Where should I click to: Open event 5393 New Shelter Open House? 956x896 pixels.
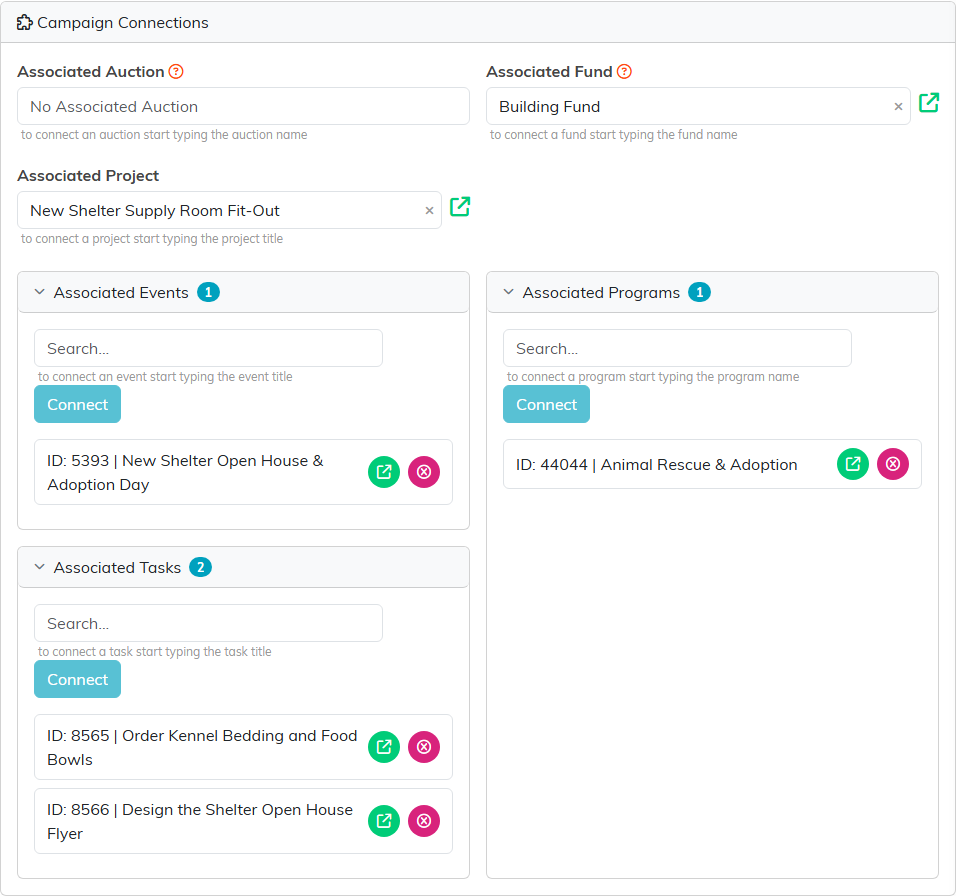(383, 472)
